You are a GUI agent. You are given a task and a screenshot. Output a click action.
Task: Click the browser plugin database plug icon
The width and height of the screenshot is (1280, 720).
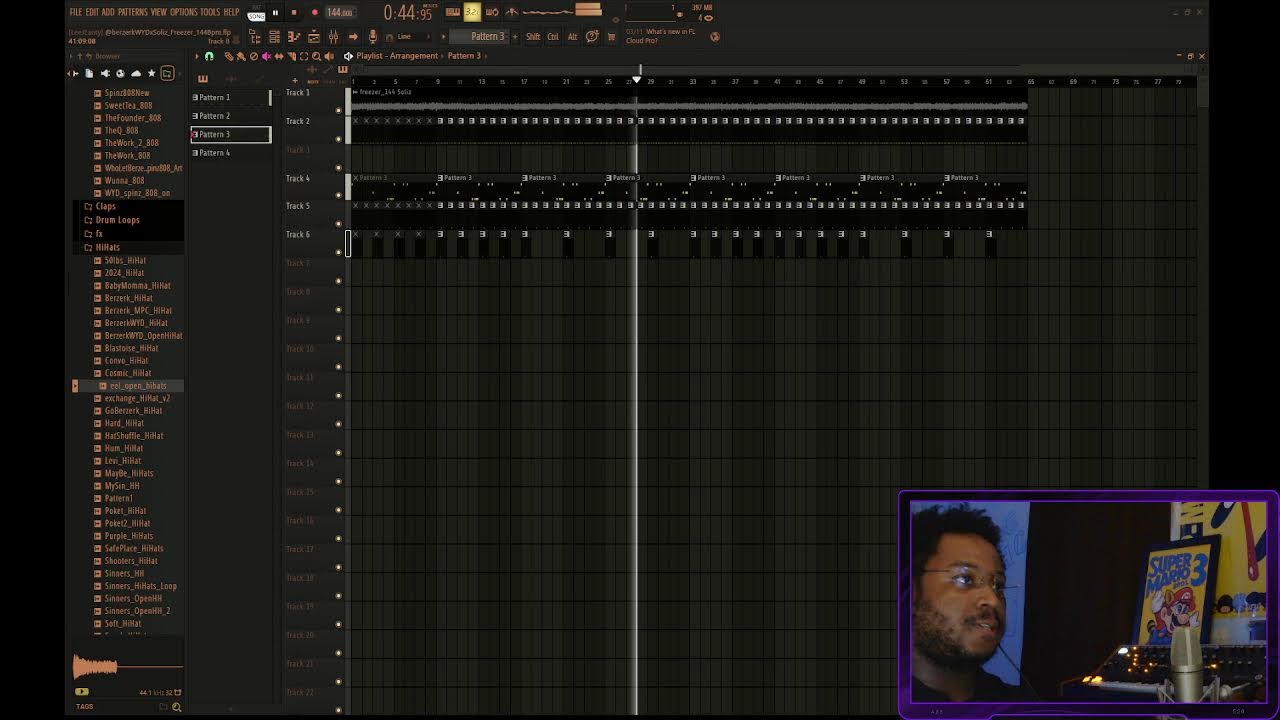click(105, 73)
